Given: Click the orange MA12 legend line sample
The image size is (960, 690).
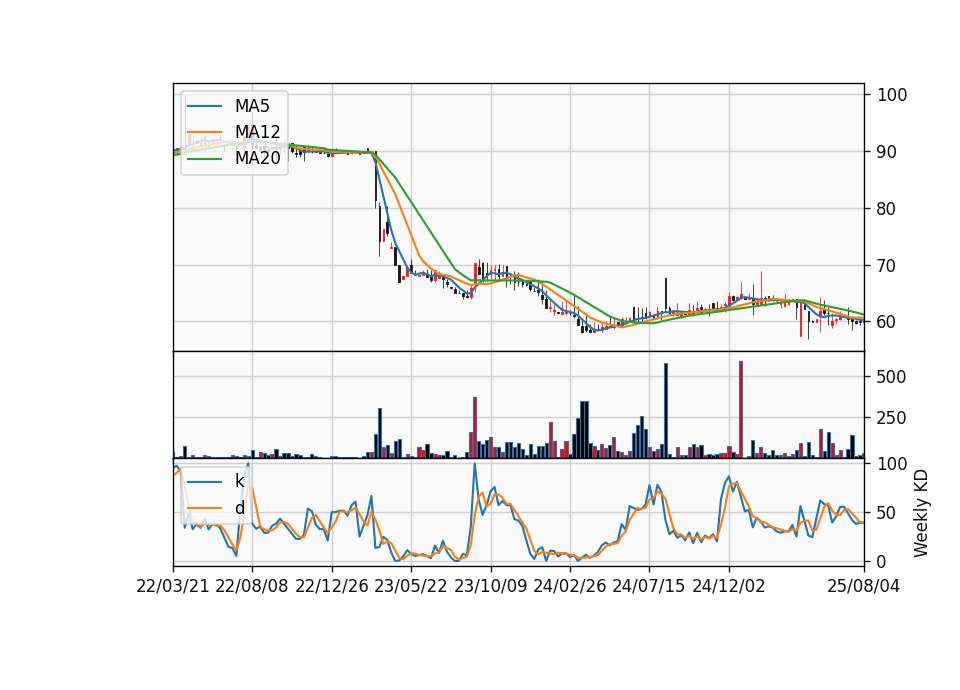Looking at the screenshot, I should [x=204, y=132].
